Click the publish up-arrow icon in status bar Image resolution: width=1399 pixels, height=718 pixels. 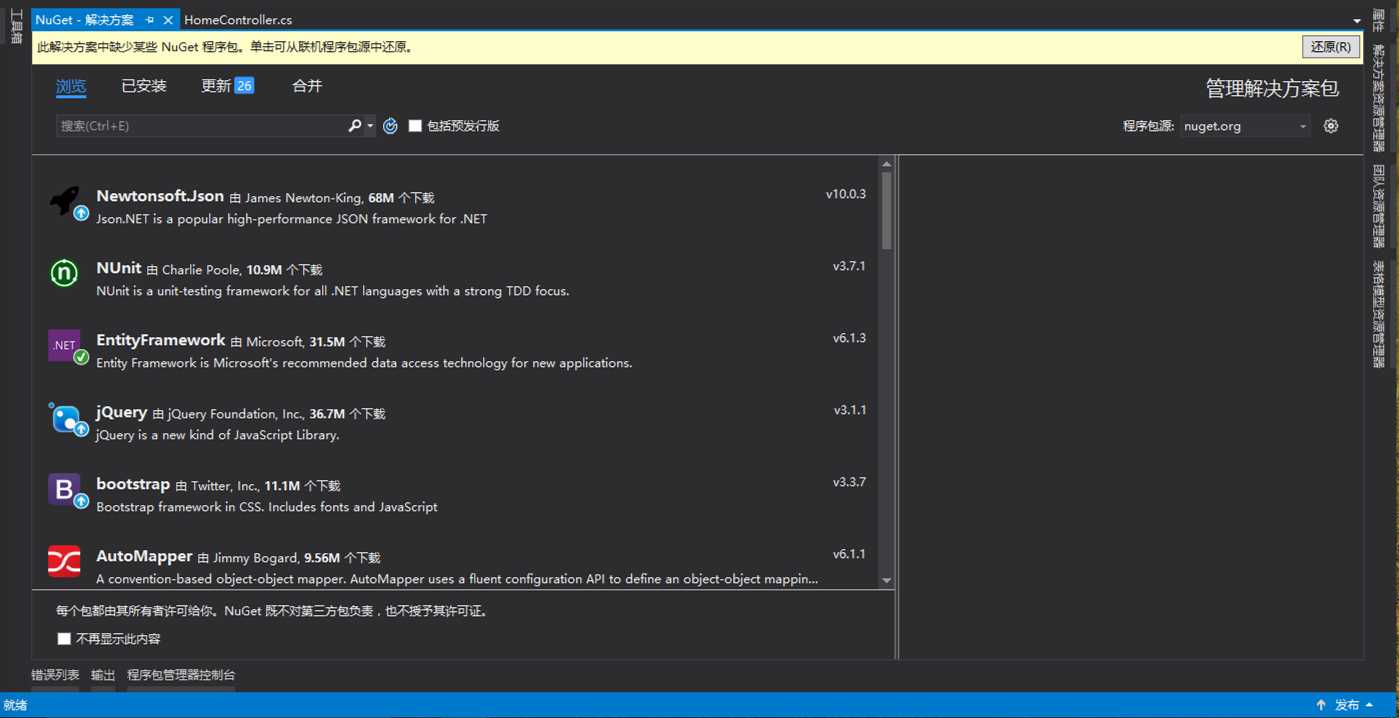tap(1321, 705)
